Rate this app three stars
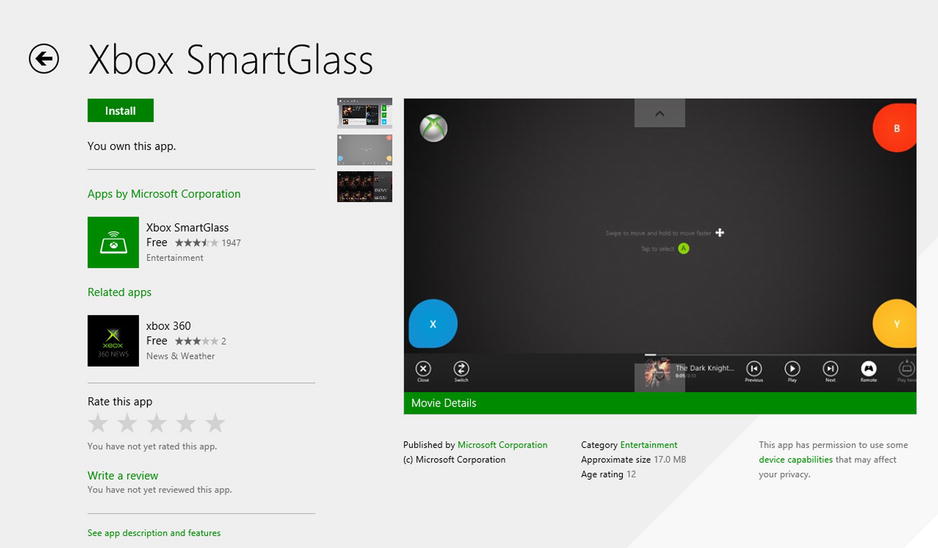 click(156, 423)
